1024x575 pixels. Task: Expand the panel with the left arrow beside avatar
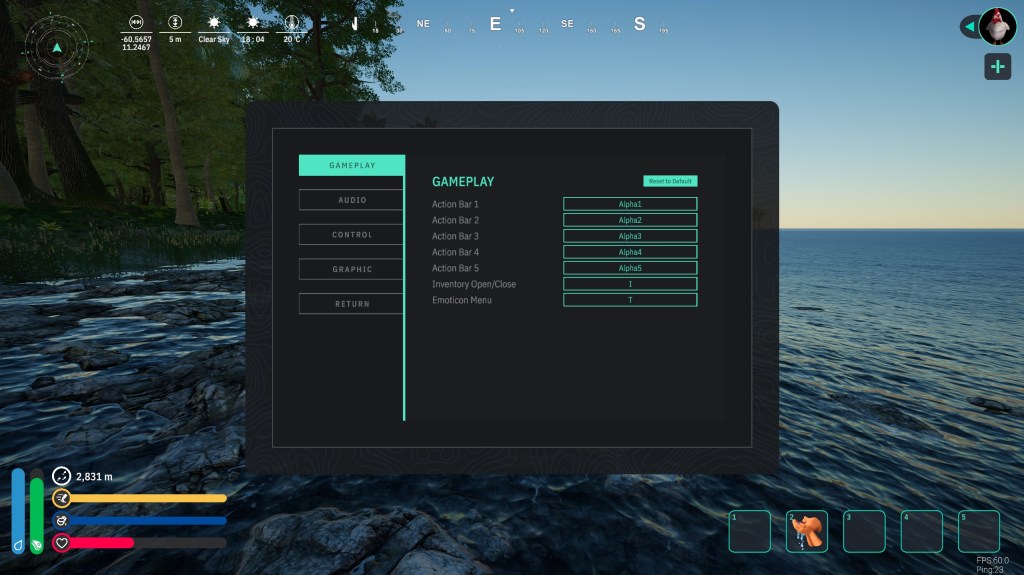pyautogui.click(x=969, y=26)
